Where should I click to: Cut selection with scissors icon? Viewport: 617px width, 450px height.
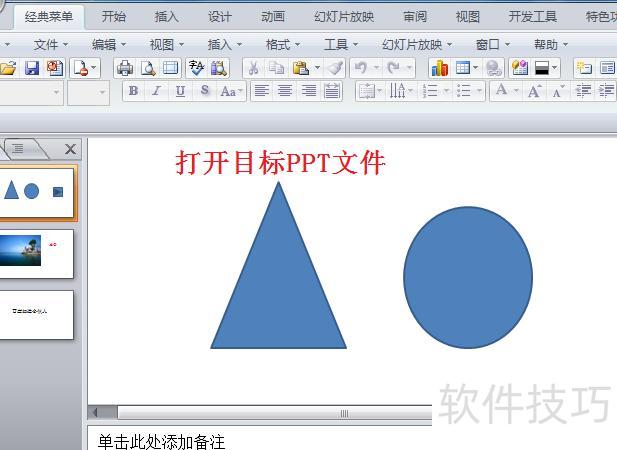[254, 68]
